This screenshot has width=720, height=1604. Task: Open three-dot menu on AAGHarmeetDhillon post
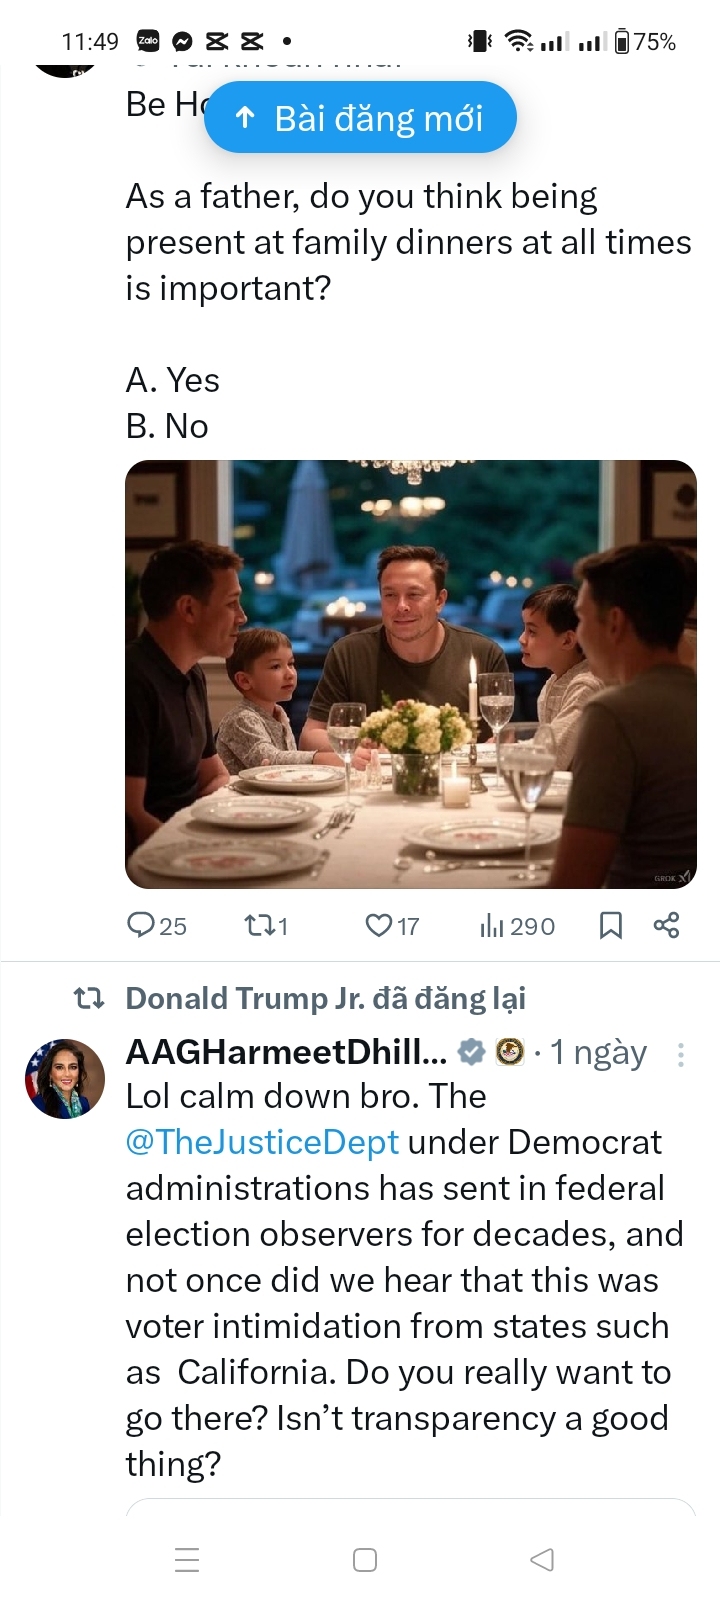coord(681,1054)
